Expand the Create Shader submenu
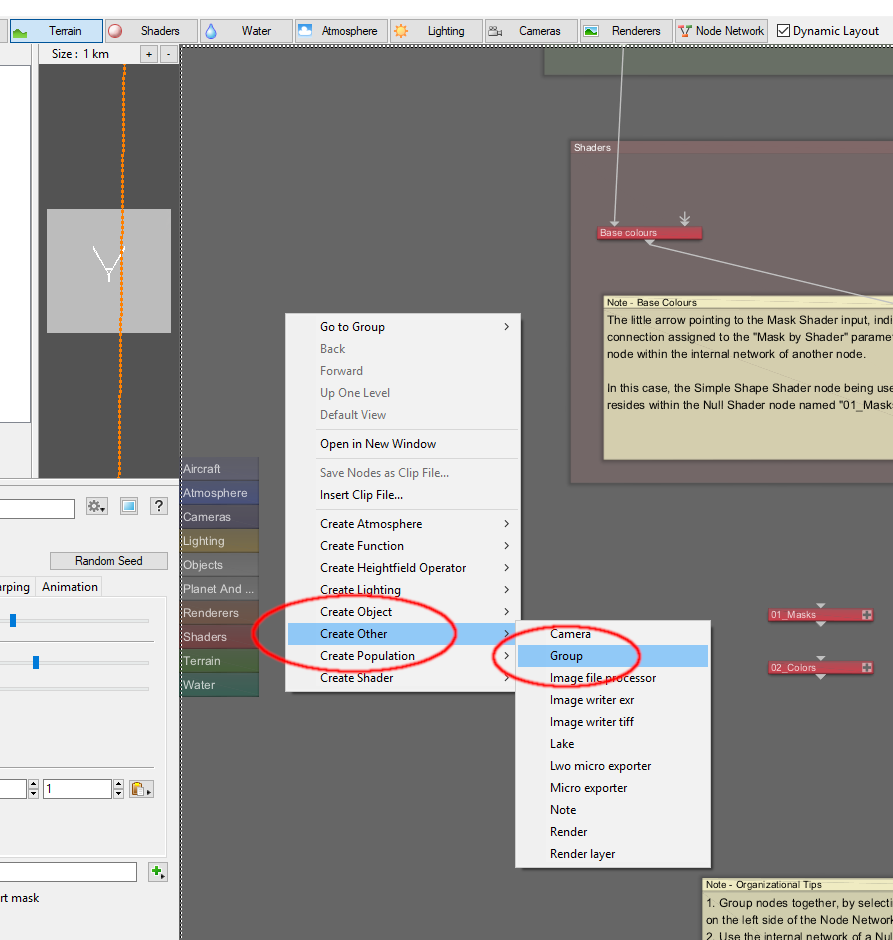 [x=403, y=678]
